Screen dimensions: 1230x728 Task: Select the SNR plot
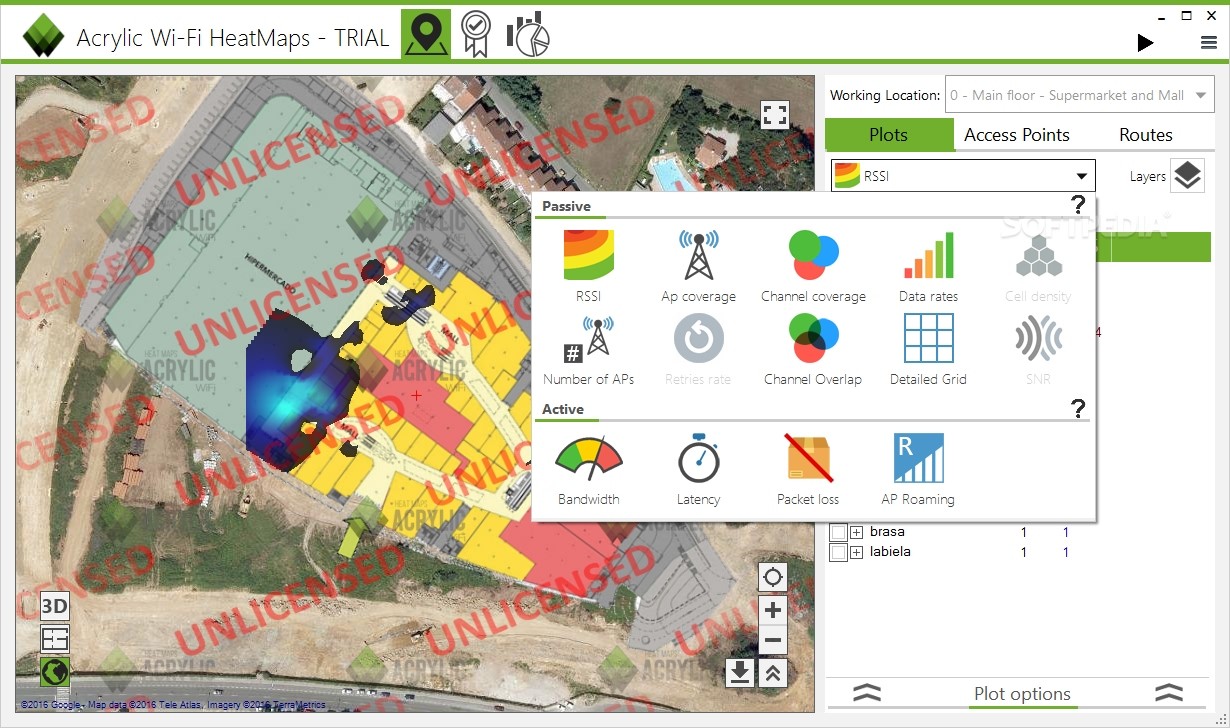(1038, 339)
